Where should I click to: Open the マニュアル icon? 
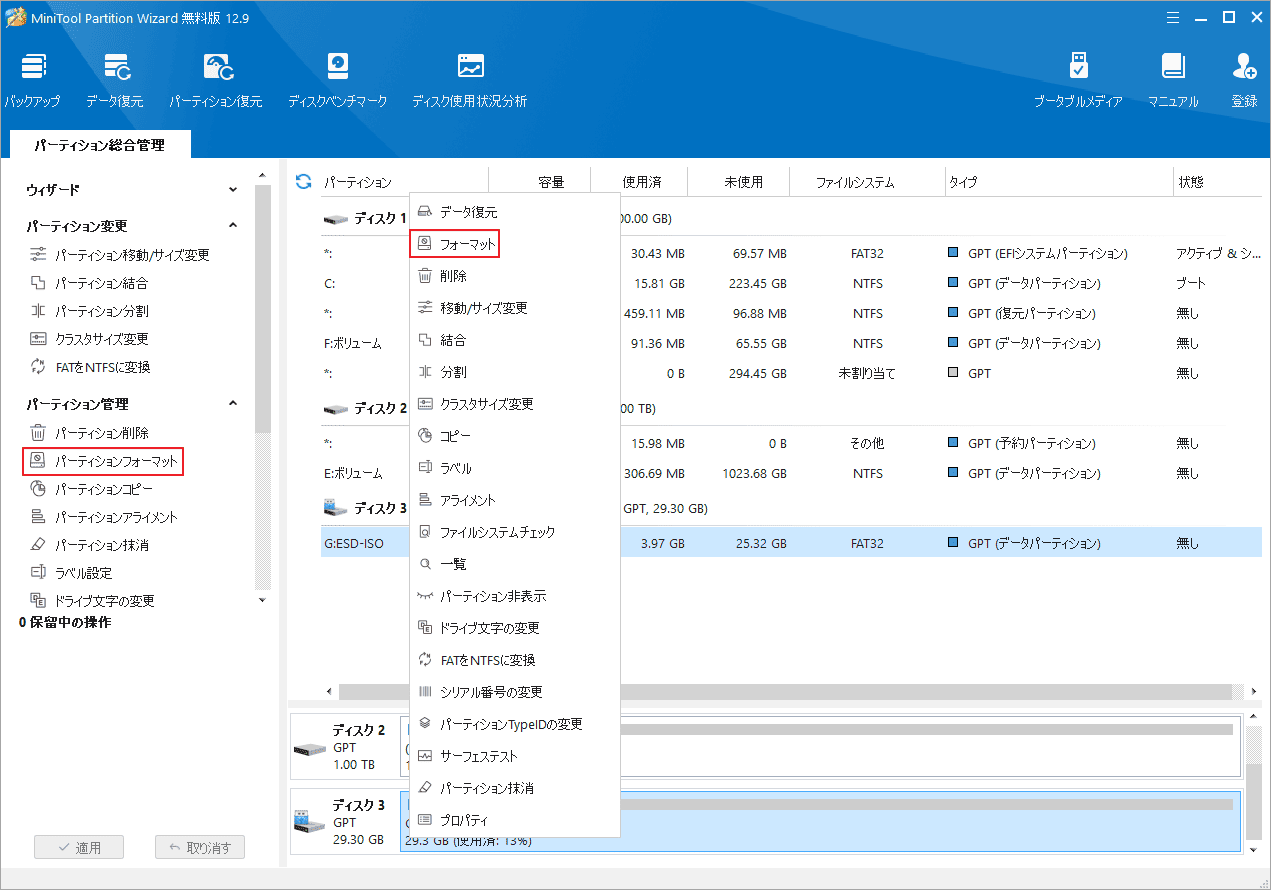point(1173,80)
